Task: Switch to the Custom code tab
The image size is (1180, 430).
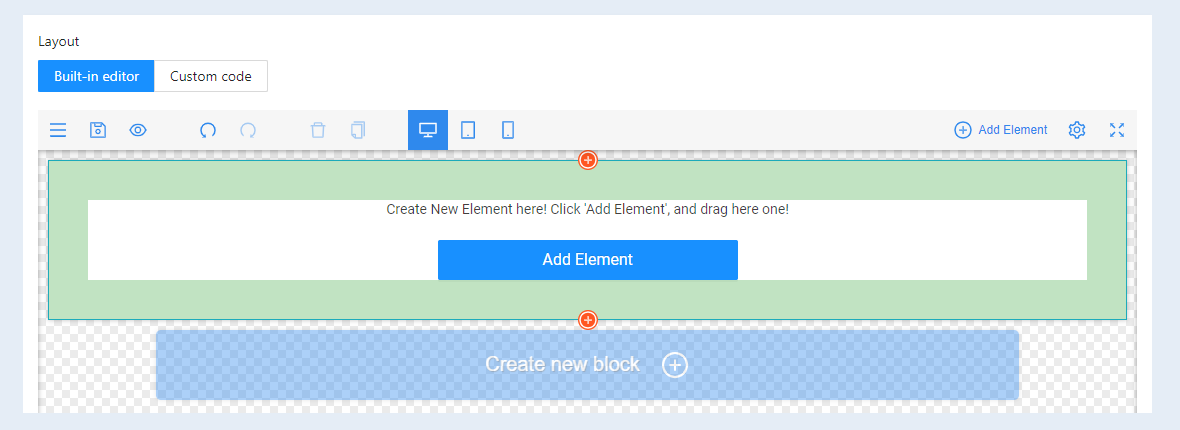Action: (x=211, y=76)
